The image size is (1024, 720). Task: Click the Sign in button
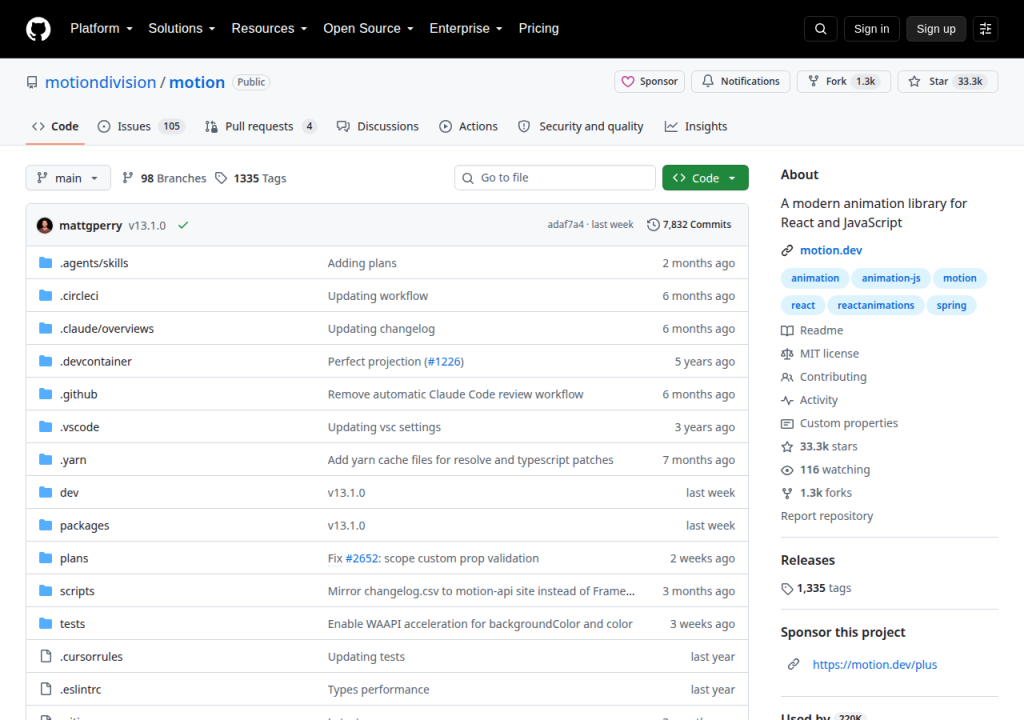(x=871, y=29)
